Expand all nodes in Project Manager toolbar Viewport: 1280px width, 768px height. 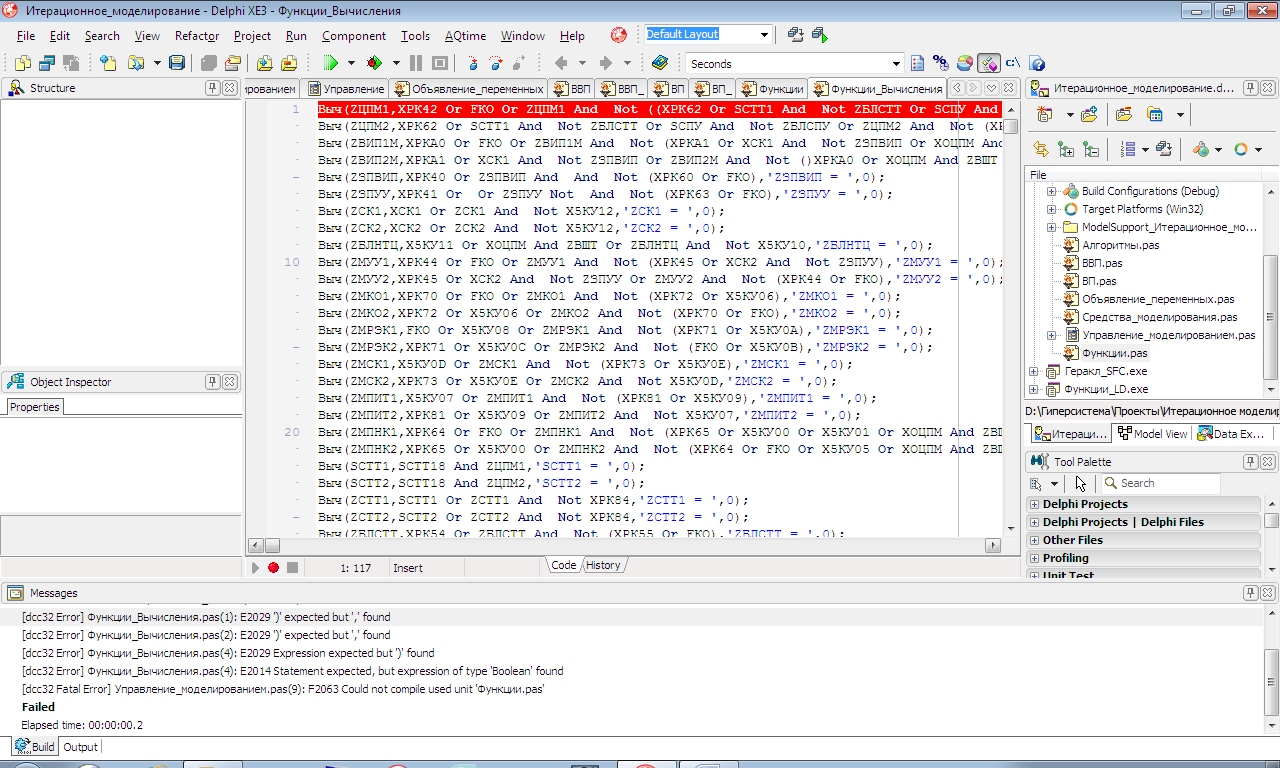1066,150
